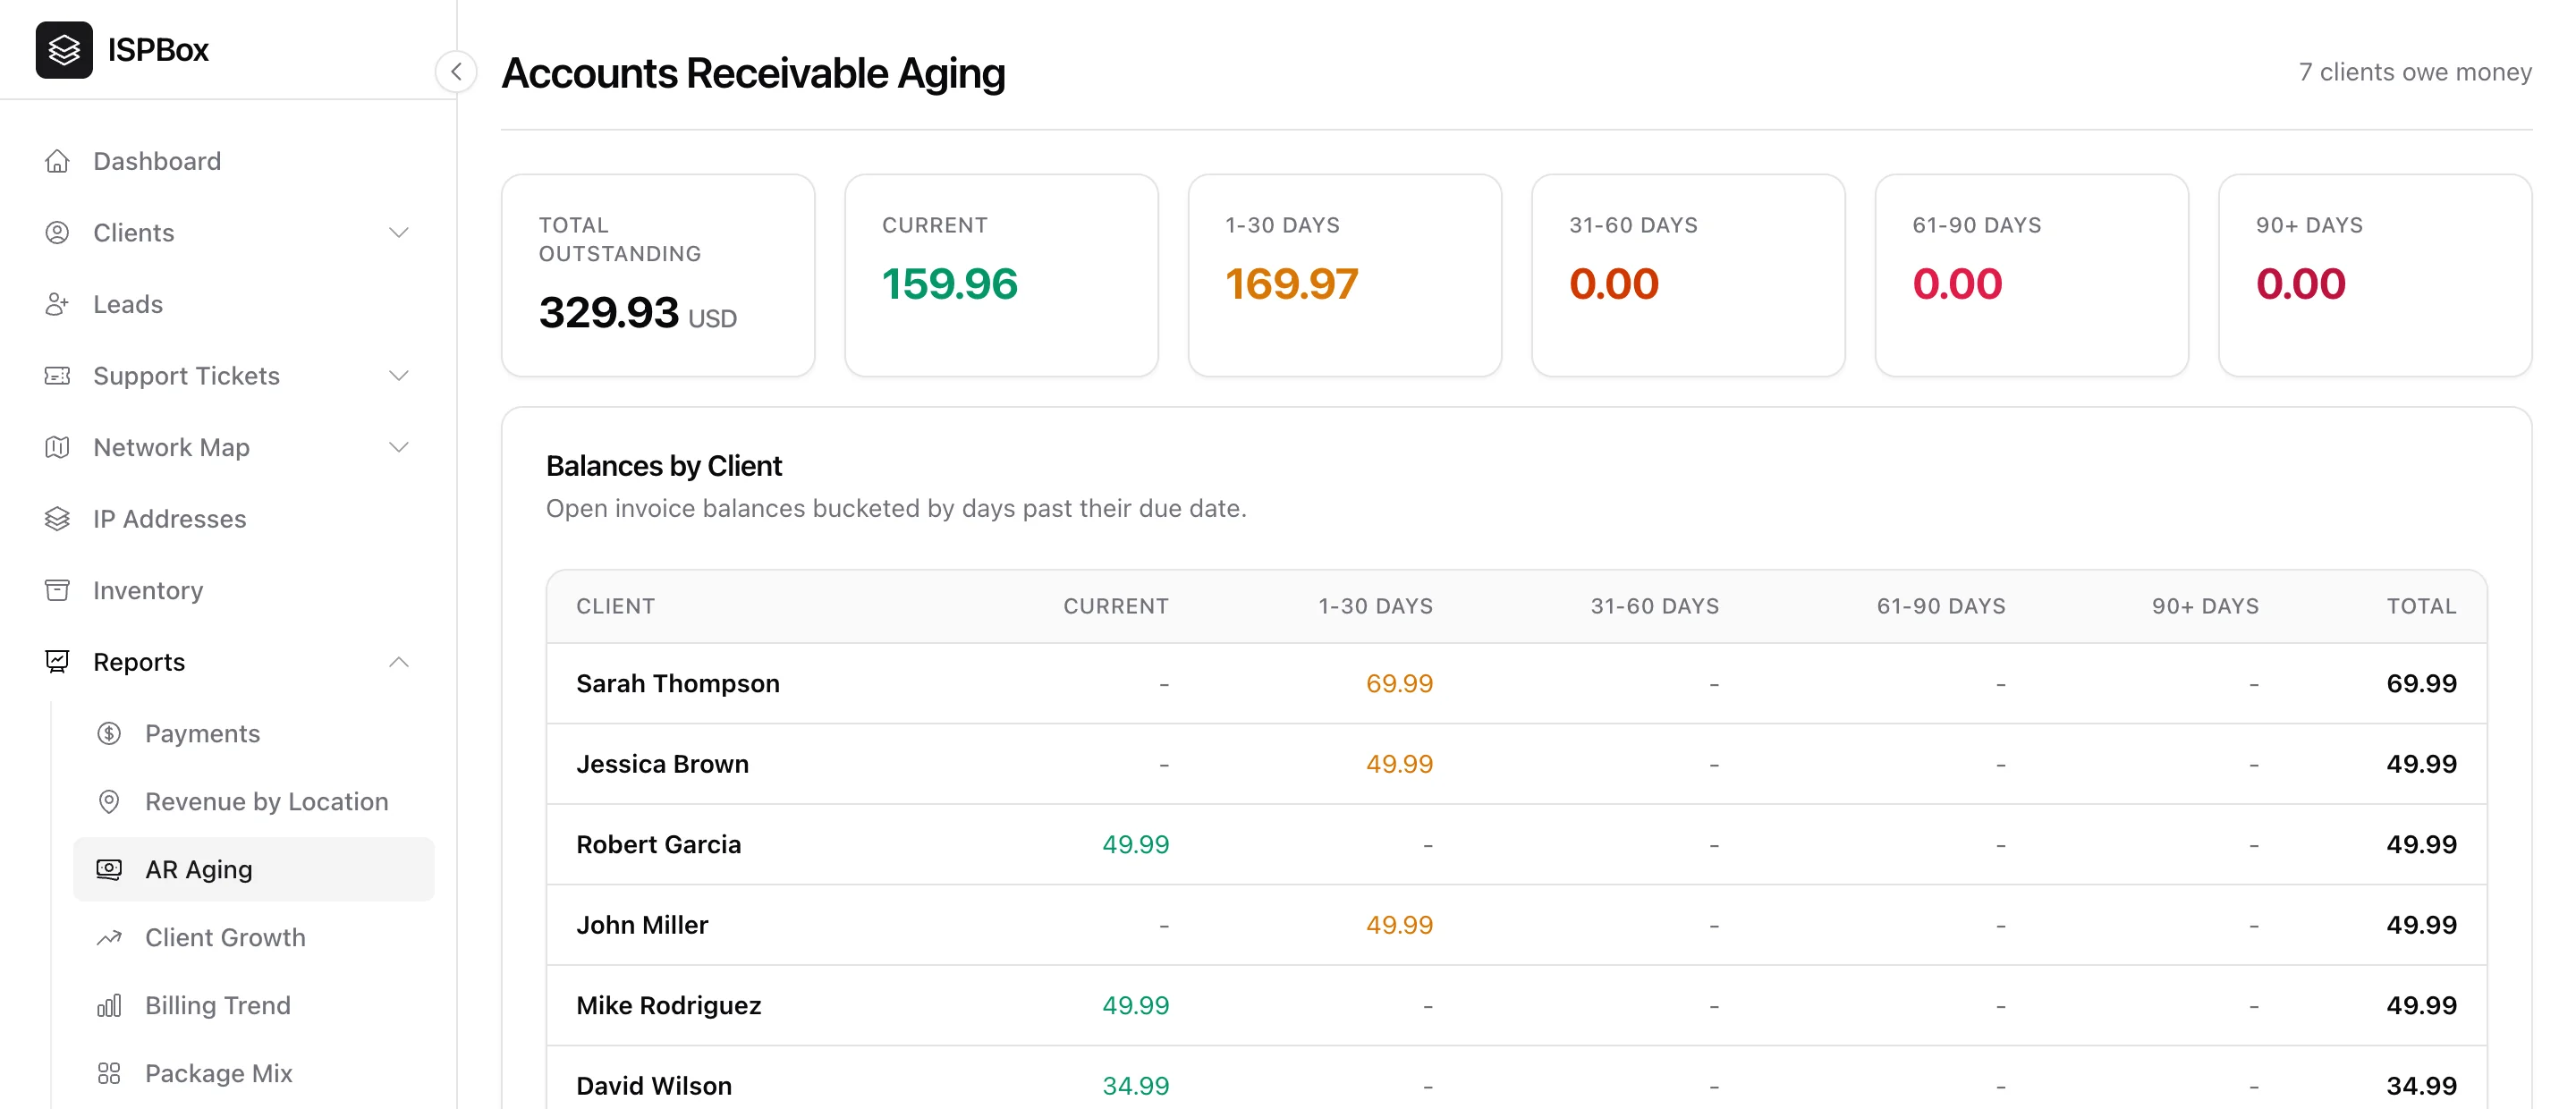Viewport: 2576px width, 1109px height.
Task: Click the 1-30 Days 169.97 summary card
Action: tap(1344, 275)
